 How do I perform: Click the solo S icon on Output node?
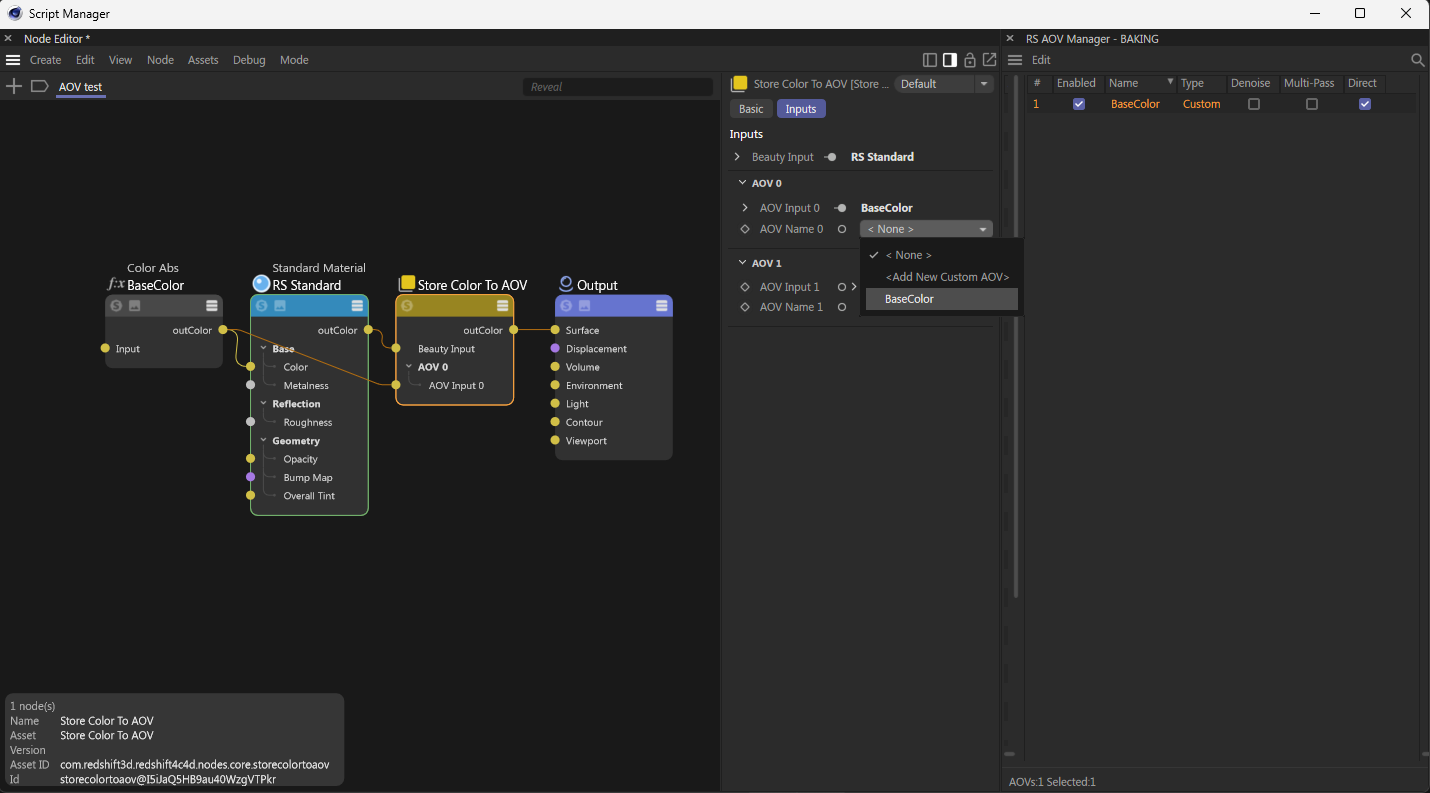566,306
